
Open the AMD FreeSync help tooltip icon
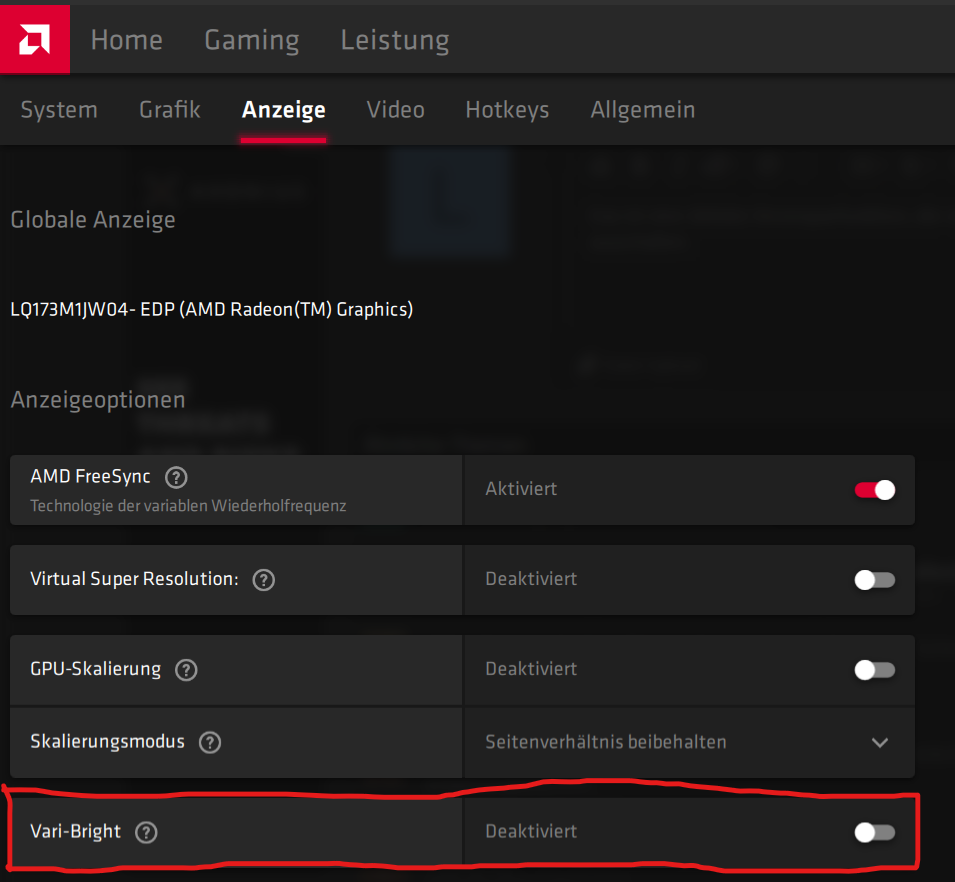tap(176, 477)
